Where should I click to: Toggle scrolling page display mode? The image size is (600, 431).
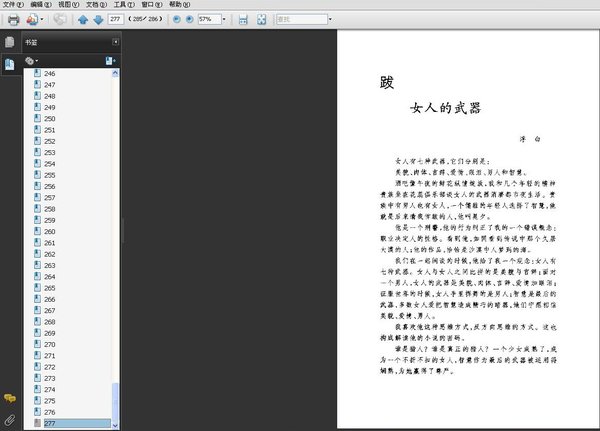pyautogui.click(x=244, y=19)
